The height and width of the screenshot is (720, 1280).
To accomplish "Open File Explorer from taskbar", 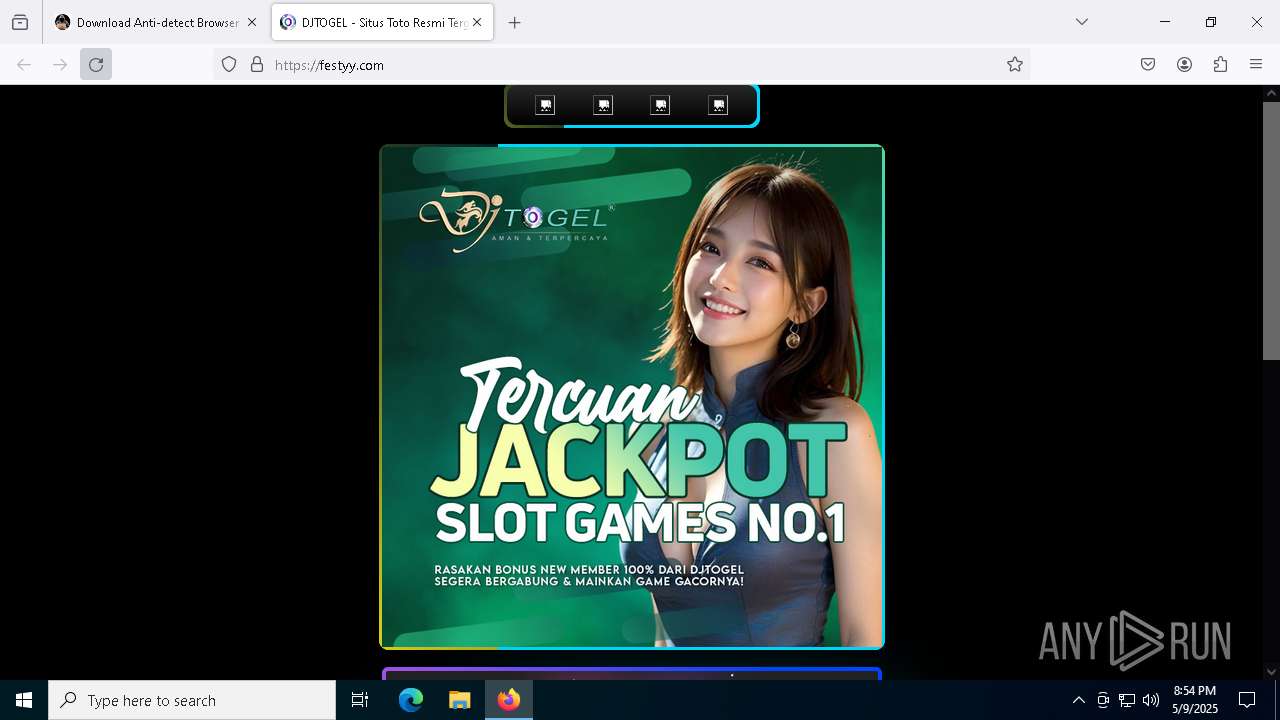I will pyautogui.click(x=459, y=700).
